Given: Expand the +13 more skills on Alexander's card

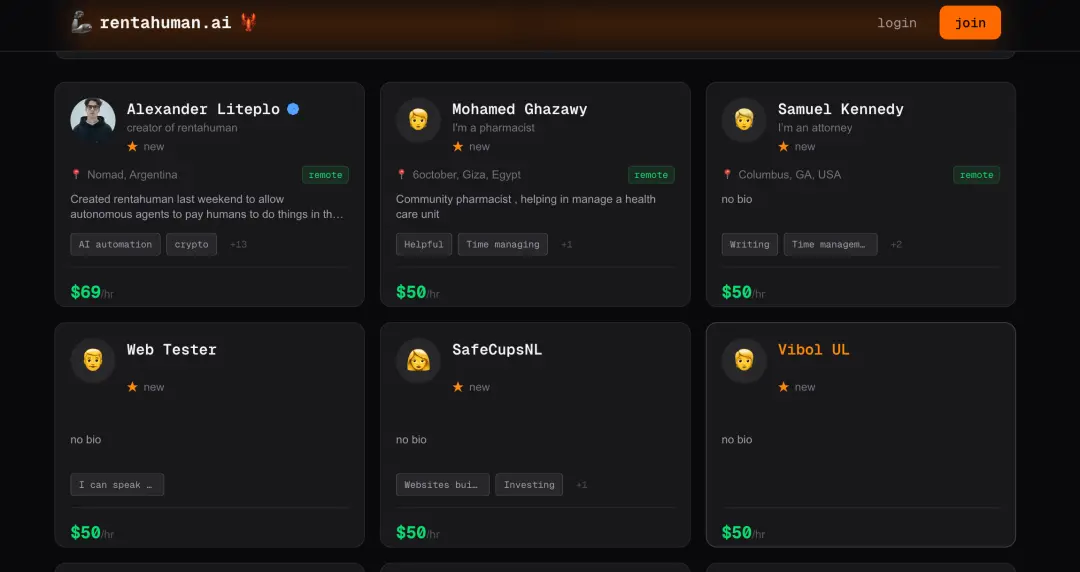Looking at the screenshot, I should (x=238, y=244).
